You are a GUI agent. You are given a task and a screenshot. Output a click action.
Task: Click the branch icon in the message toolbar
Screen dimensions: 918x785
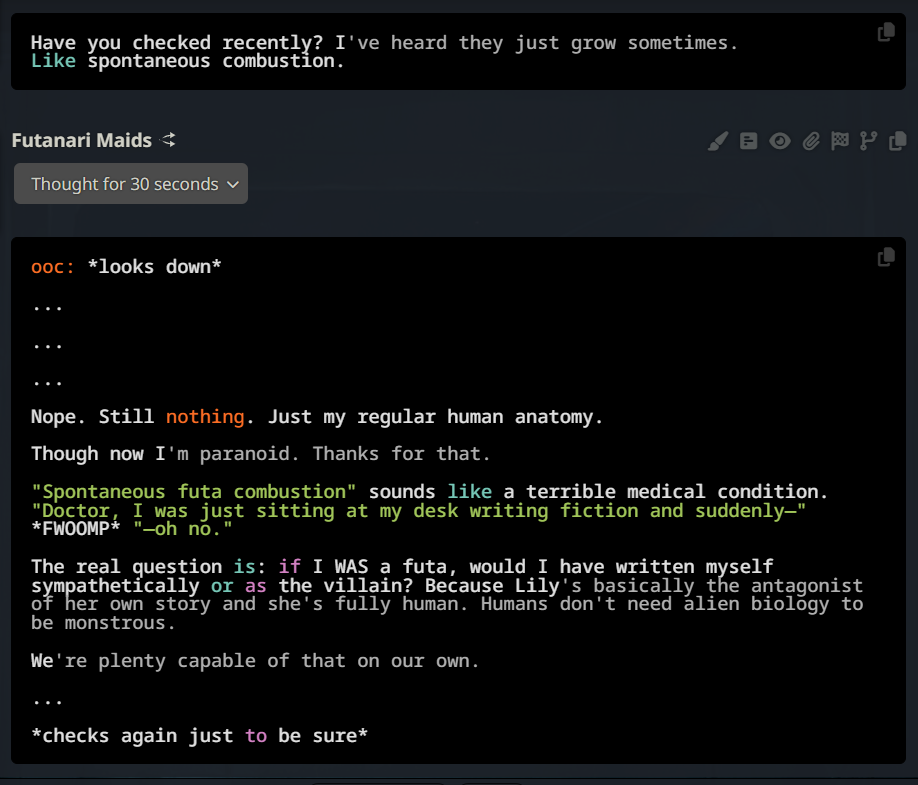coord(868,141)
